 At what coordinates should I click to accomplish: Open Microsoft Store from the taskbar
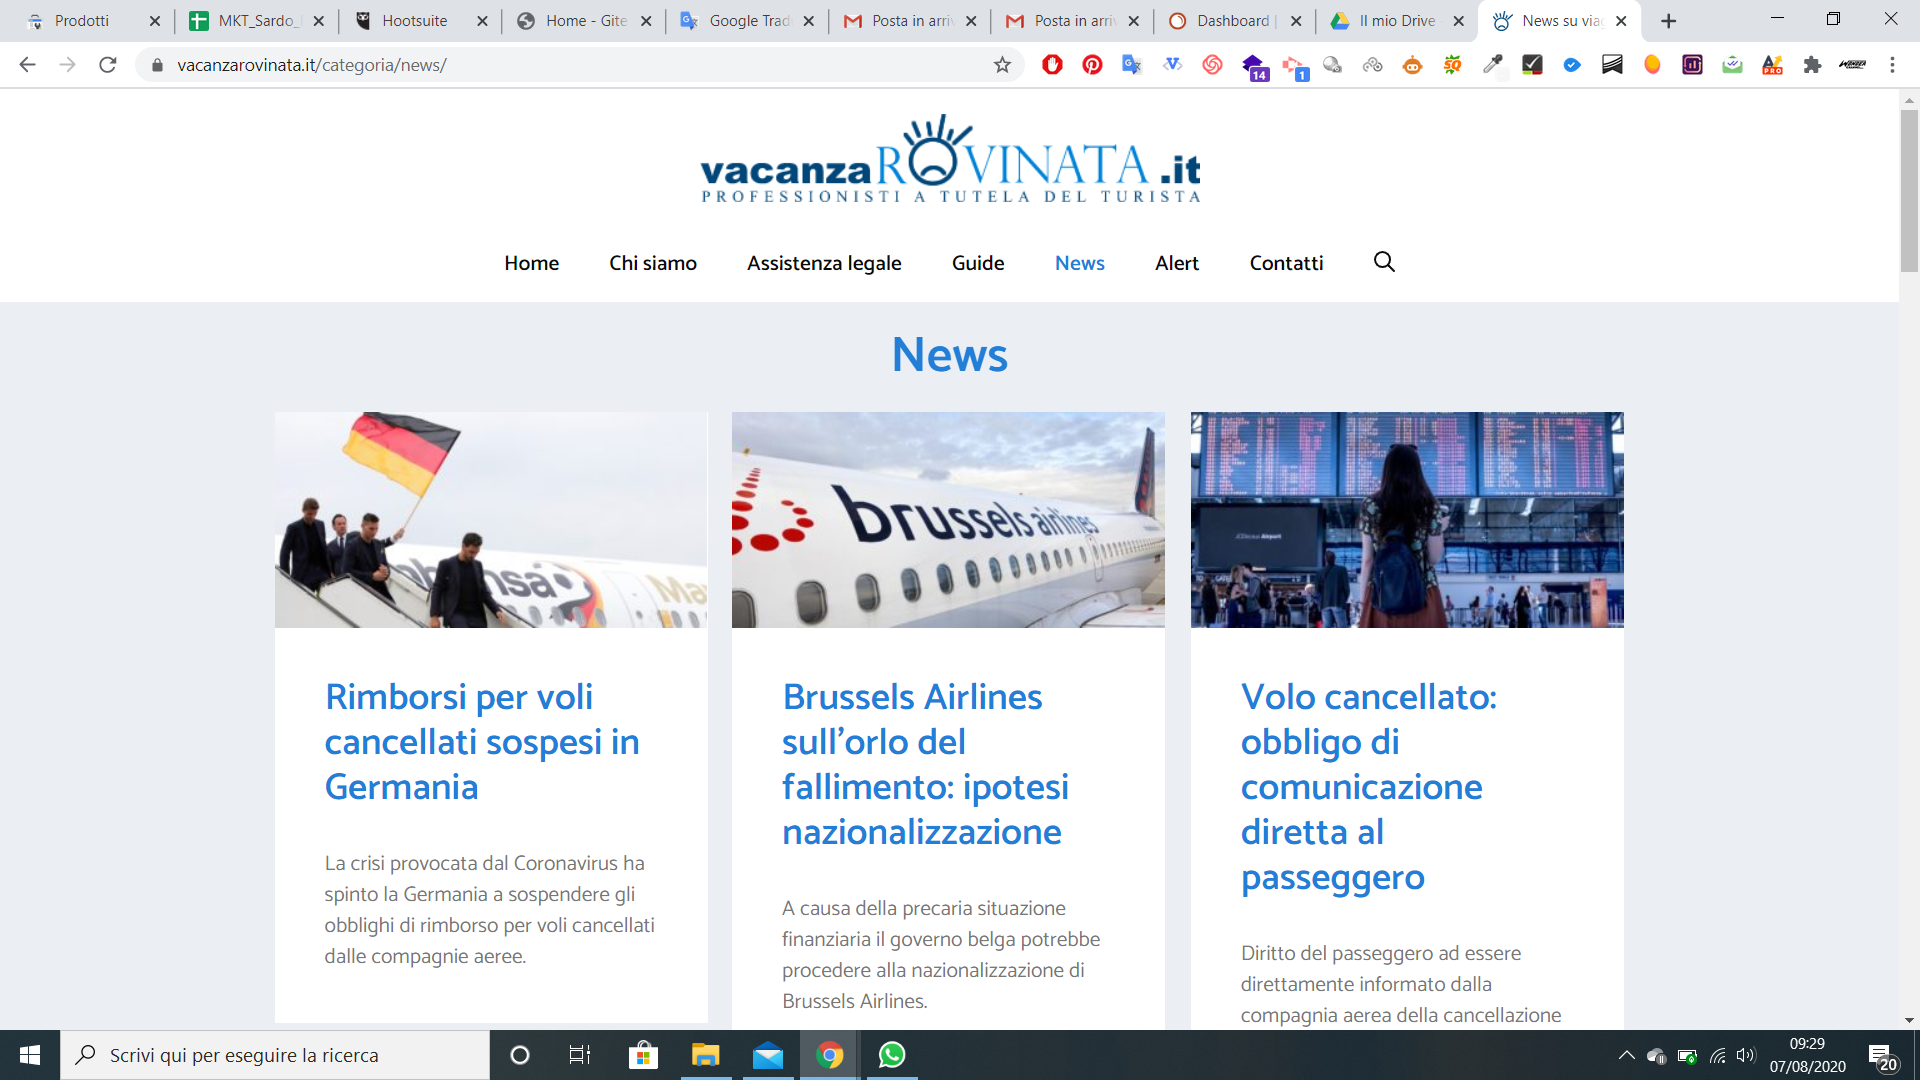[643, 1055]
